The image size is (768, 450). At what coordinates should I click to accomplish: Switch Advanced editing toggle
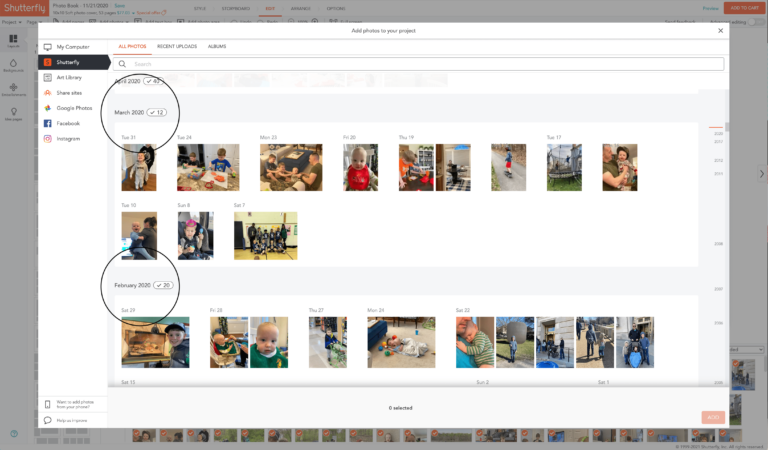pyautogui.click(x=754, y=20)
